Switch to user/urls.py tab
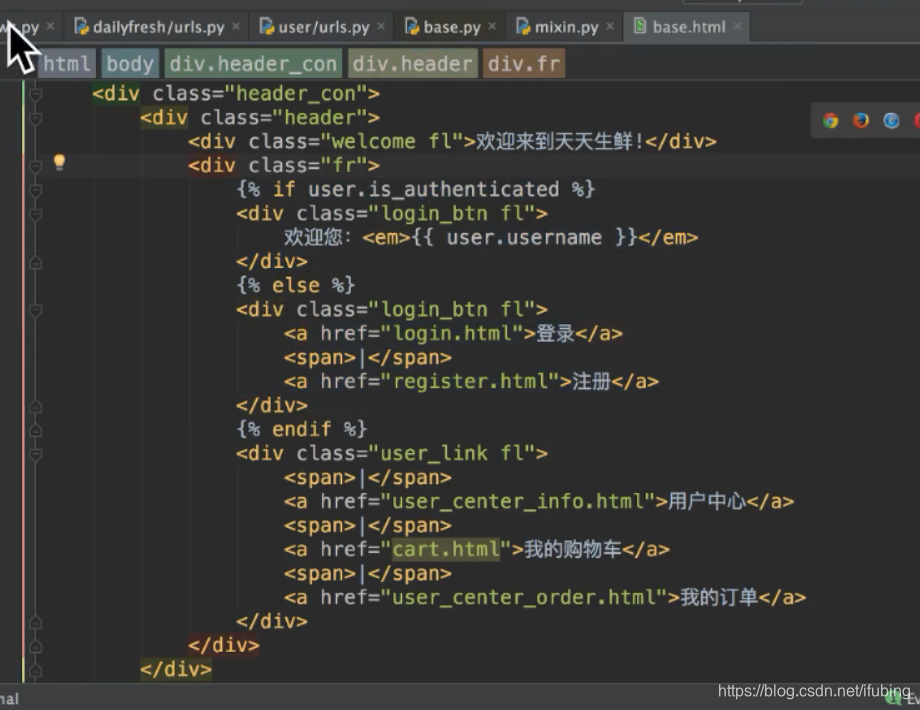Screen dimensions: 920x710 (x=323, y=27)
